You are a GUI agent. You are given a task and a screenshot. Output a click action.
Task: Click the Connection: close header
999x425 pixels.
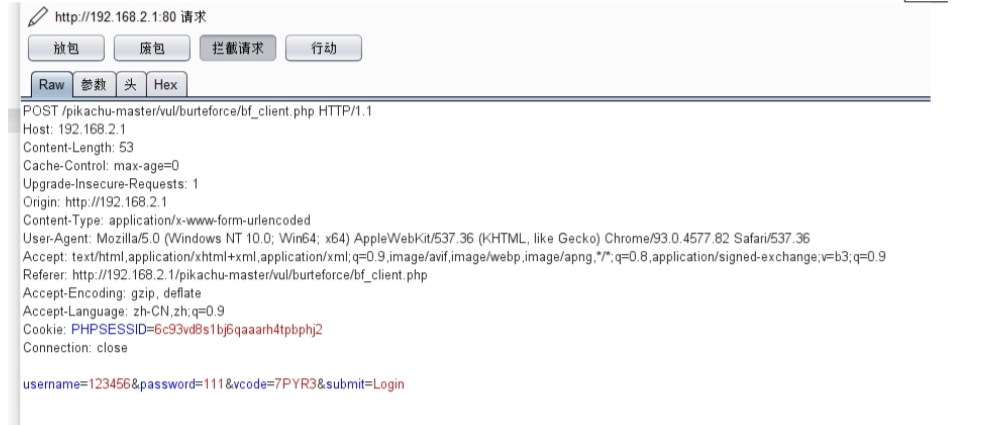pyautogui.click(x=75, y=348)
